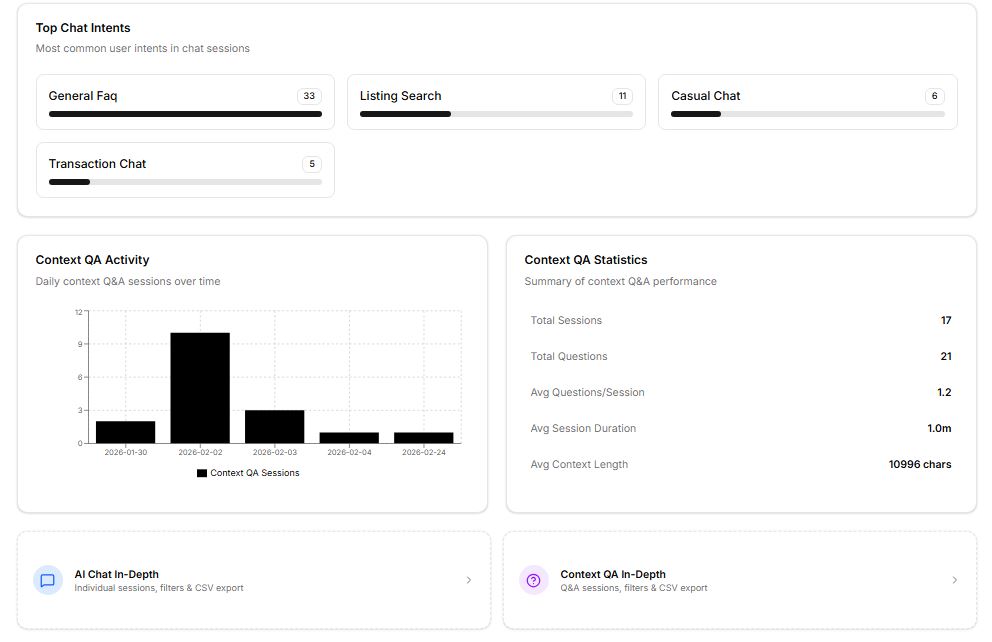992x642 pixels.
Task: Click the 2026-02-03 bar in chart
Action: (274, 426)
